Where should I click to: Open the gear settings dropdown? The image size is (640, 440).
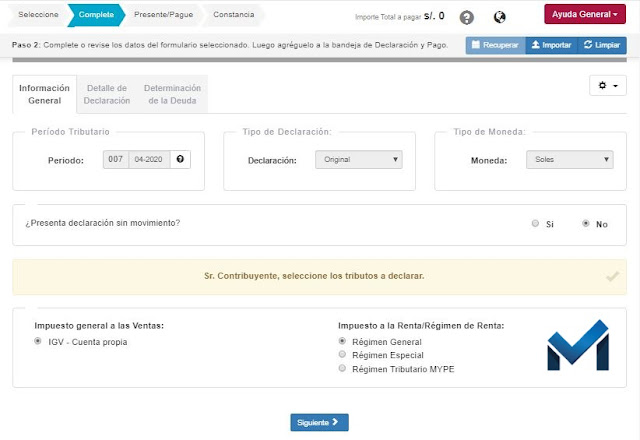point(608,86)
